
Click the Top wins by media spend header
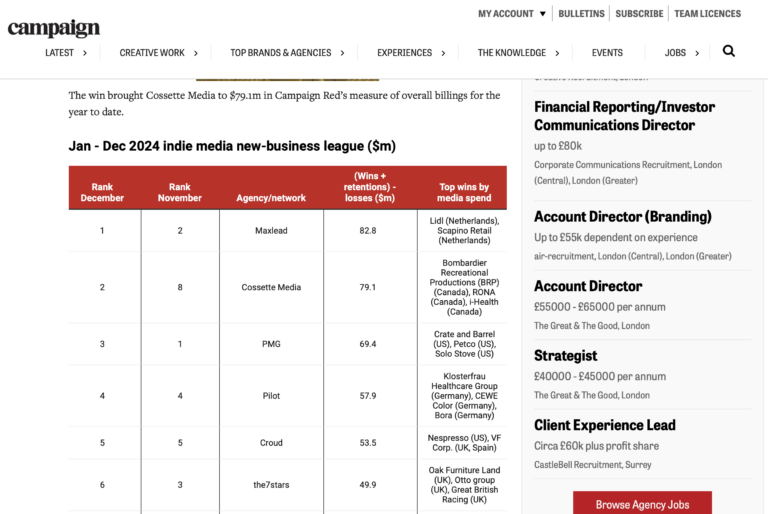pos(464,192)
